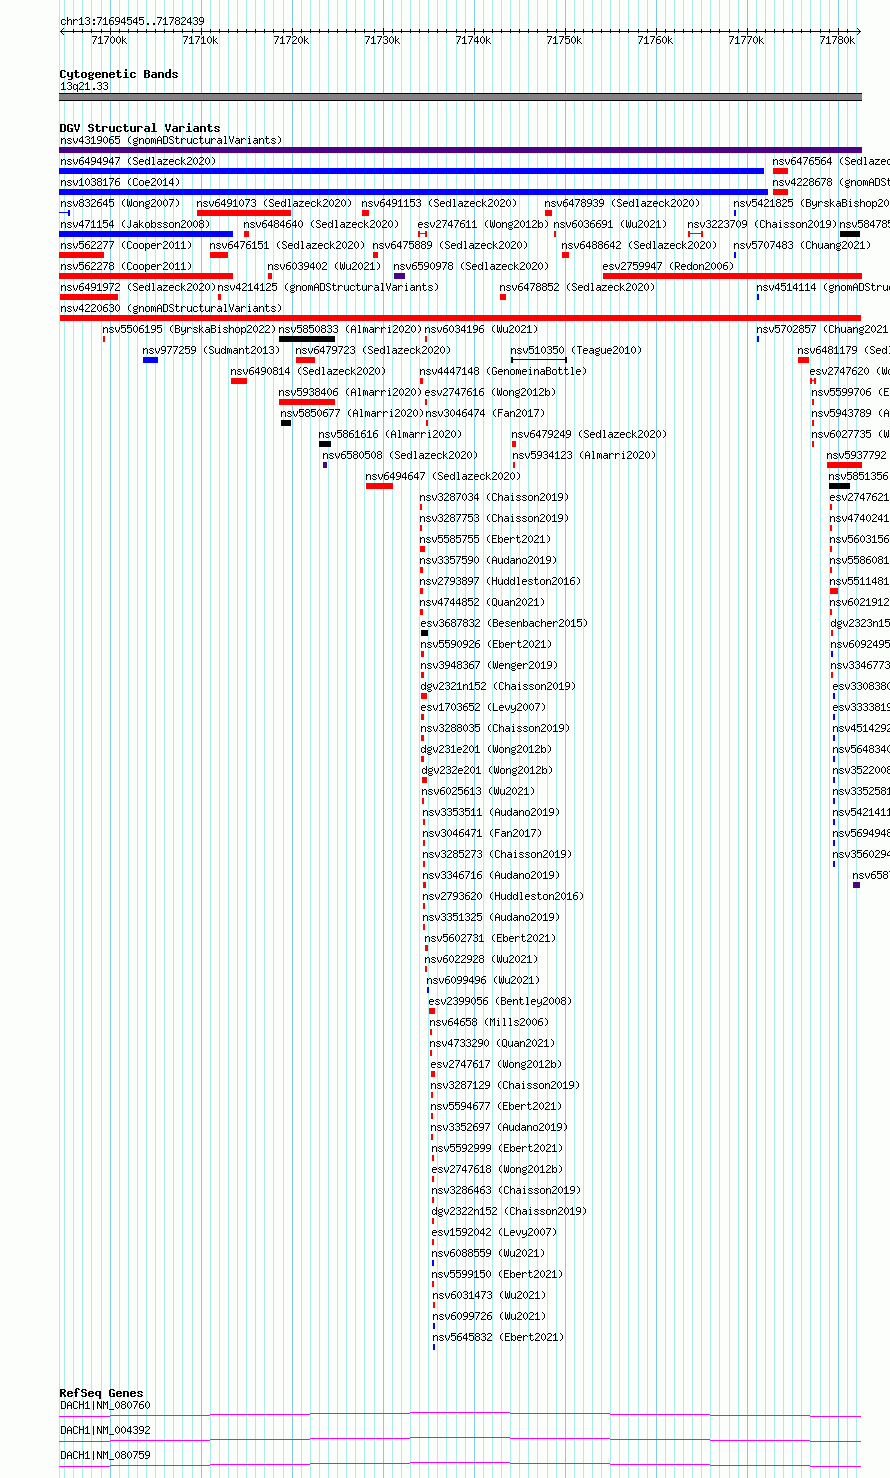Open nsv6484640 (Sedlazeck2020) variant
The width and height of the screenshot is (890, 1478).
pyautogui.click(x=321, y=224)
